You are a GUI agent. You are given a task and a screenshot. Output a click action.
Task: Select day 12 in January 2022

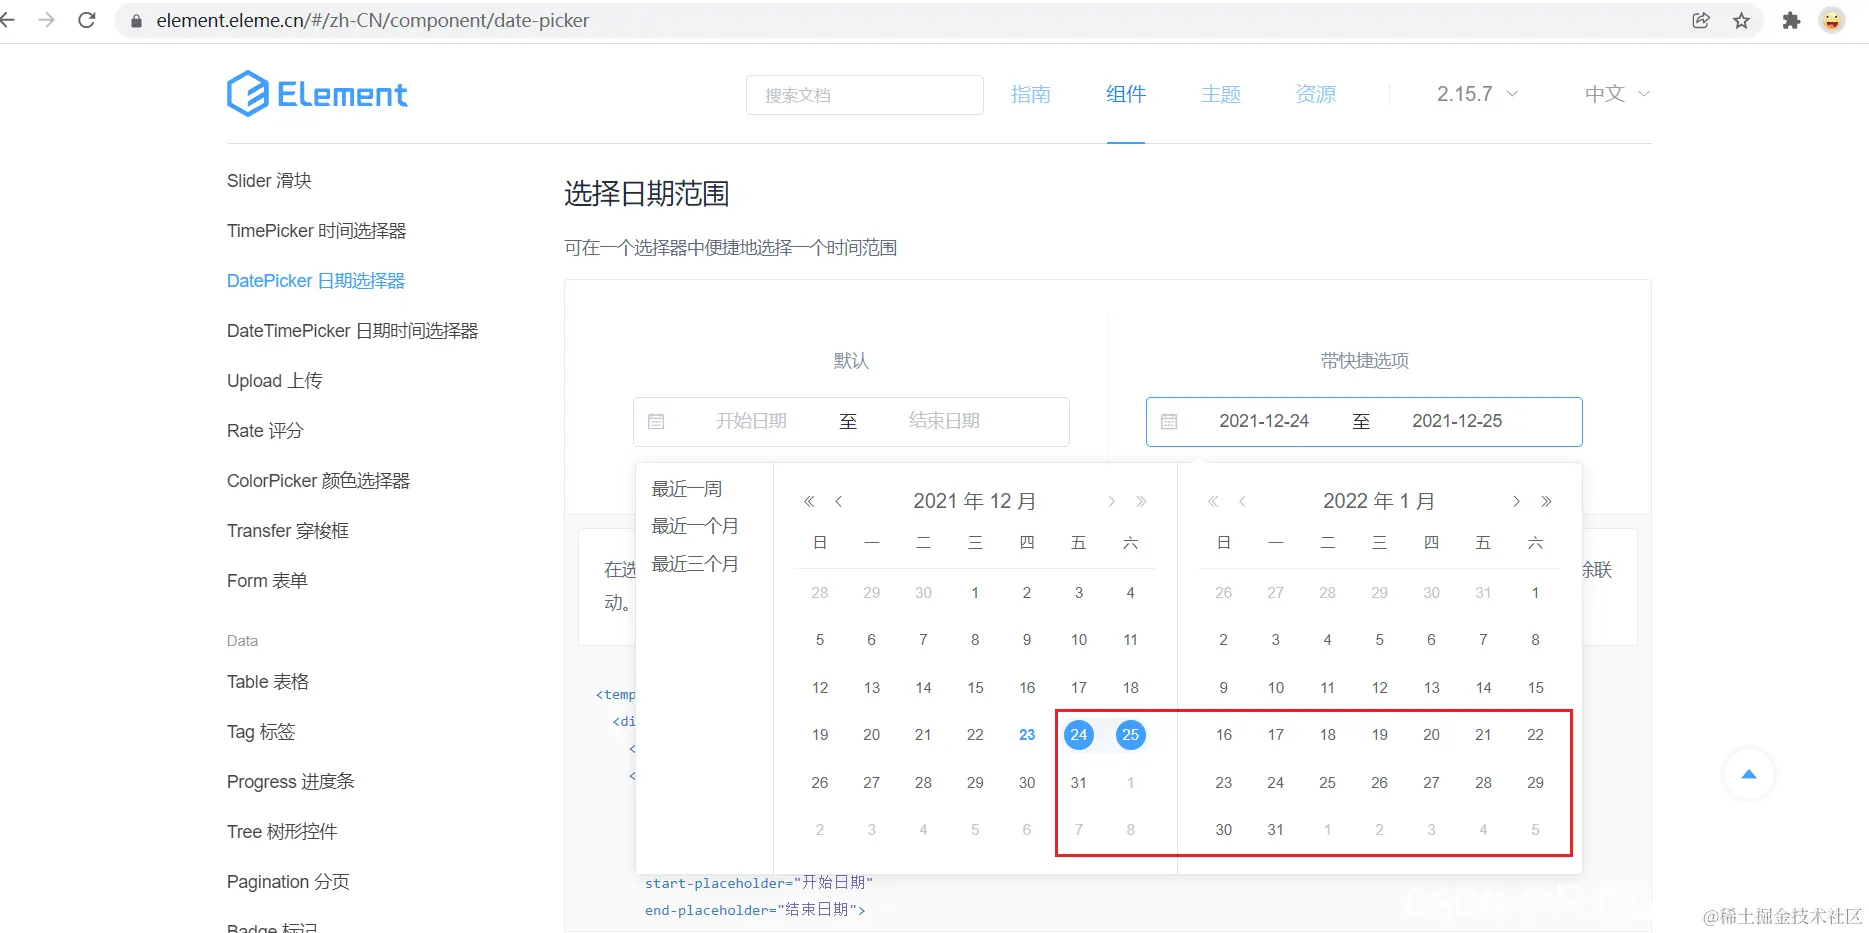click(1380, 688)
